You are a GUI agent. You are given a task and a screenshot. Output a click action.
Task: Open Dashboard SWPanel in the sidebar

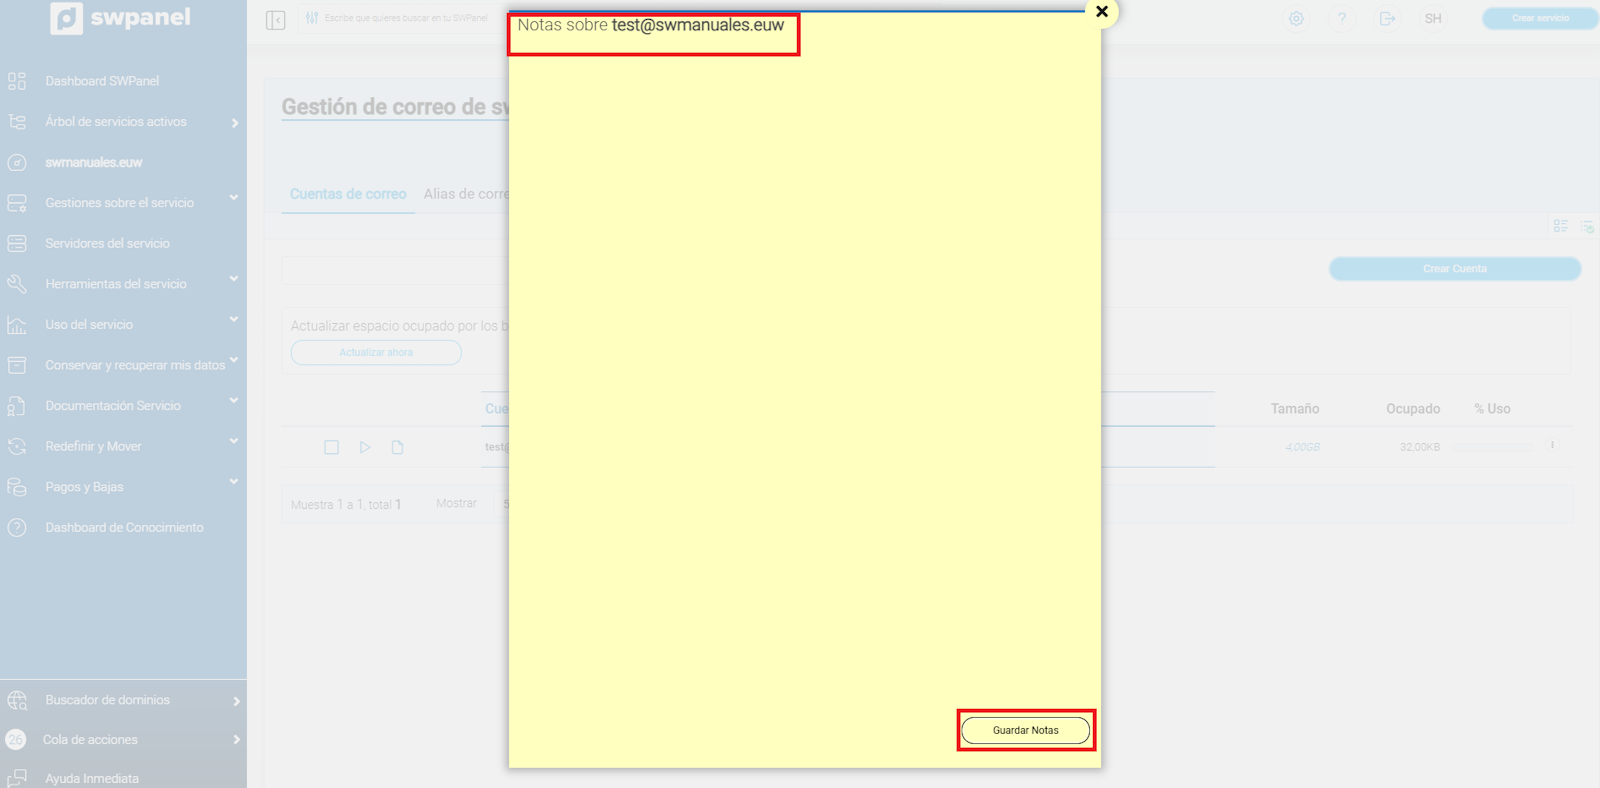pos(102,81)
